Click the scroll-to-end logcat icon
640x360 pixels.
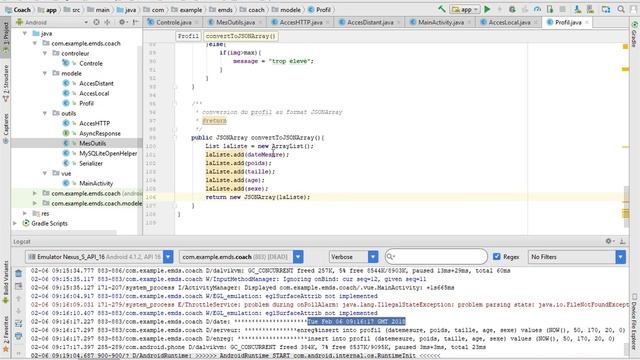click(x=18, y=286)
